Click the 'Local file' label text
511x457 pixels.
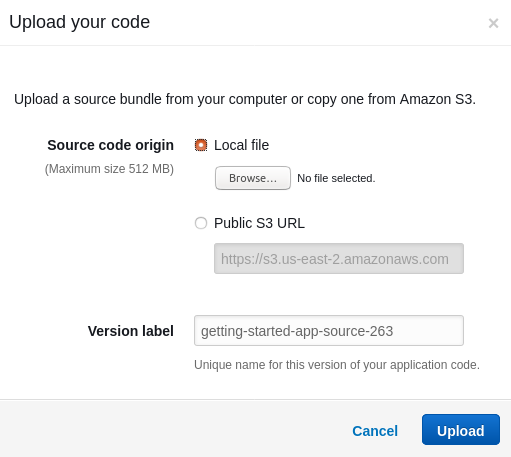241,145
